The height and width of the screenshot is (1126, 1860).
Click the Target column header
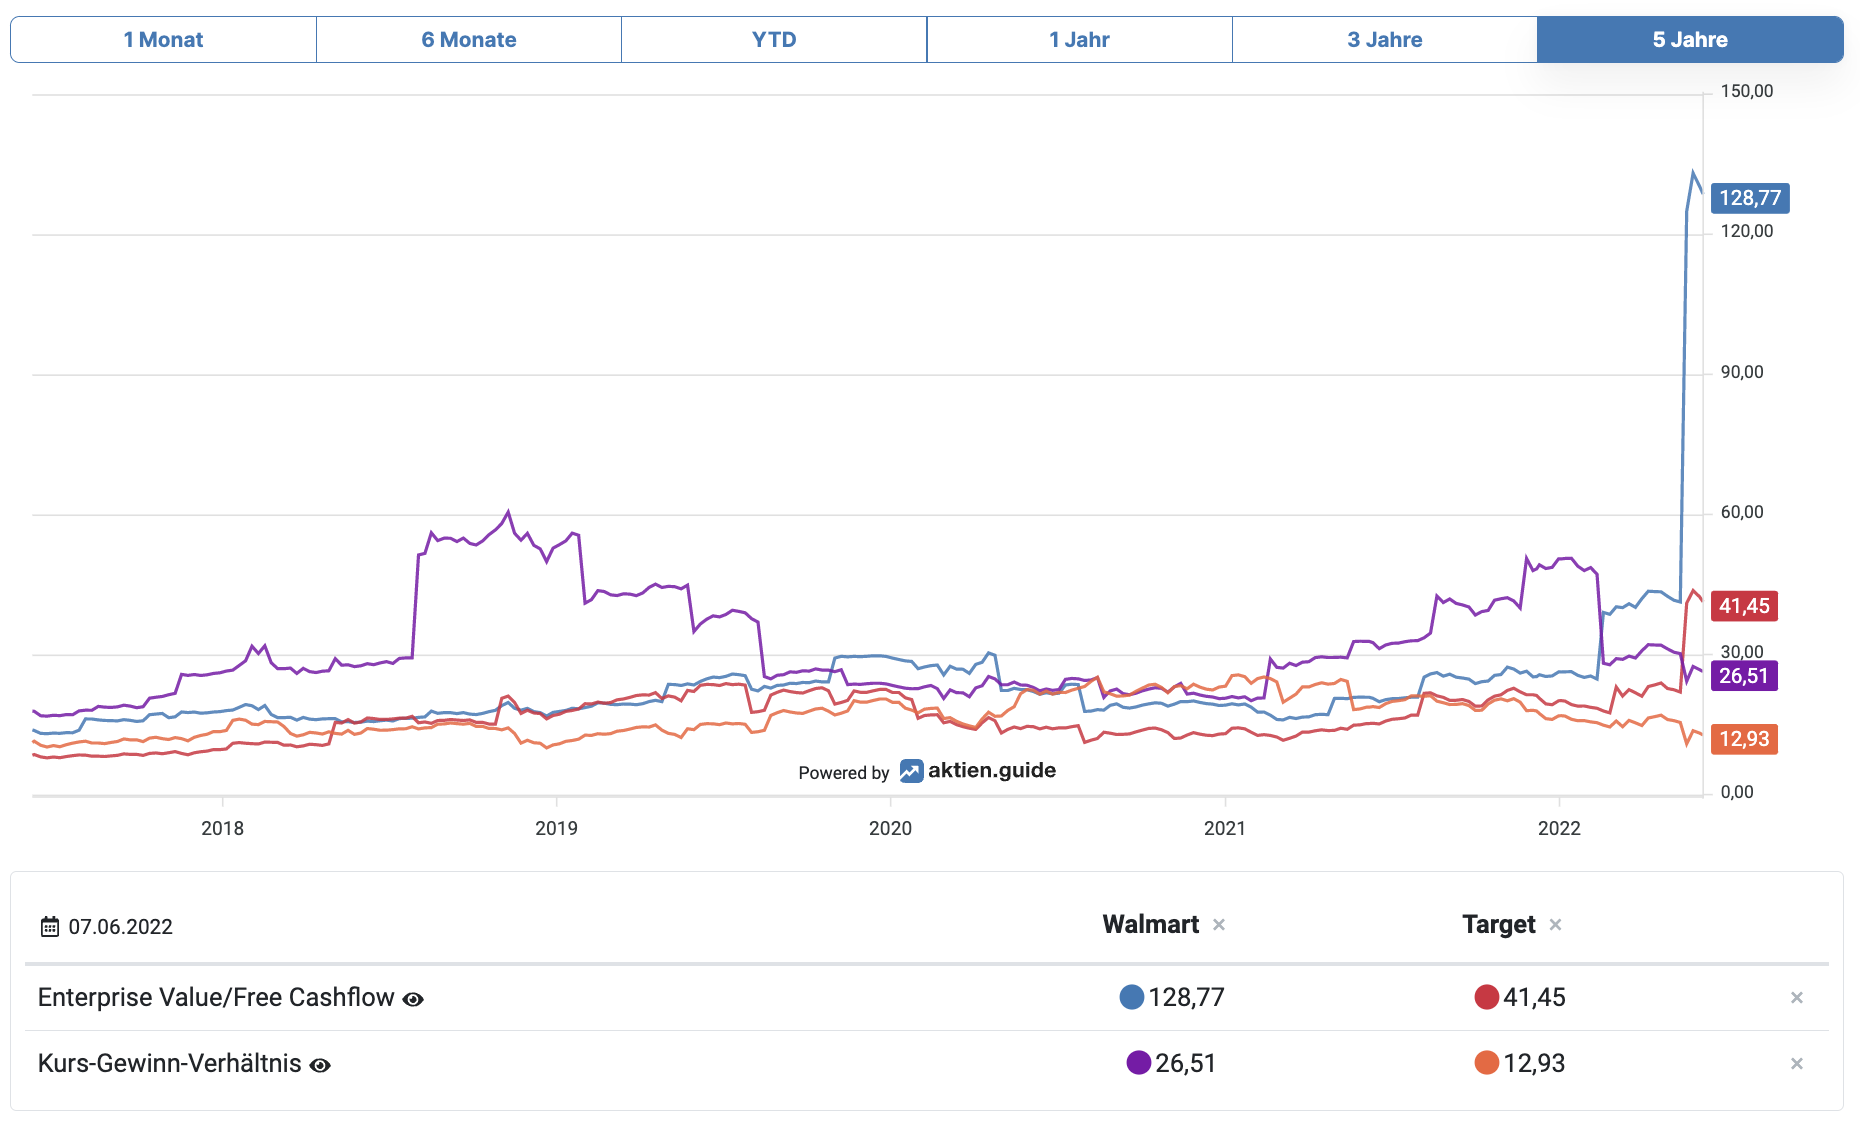[x=1498, y=924]
